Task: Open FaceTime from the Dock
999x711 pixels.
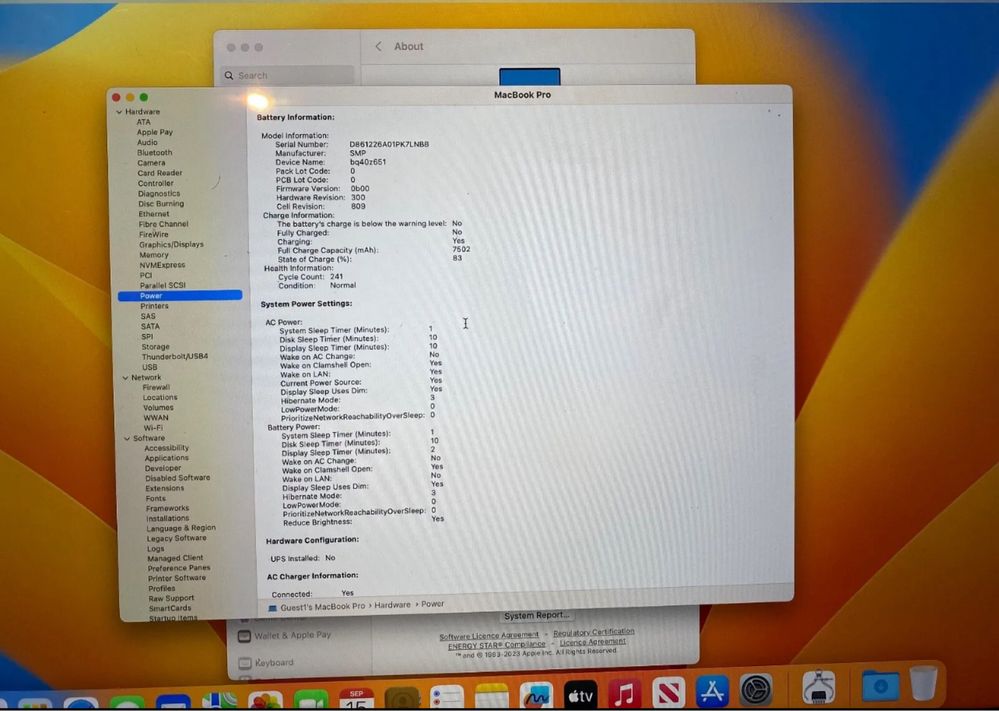Action: [x=311, y=700]
